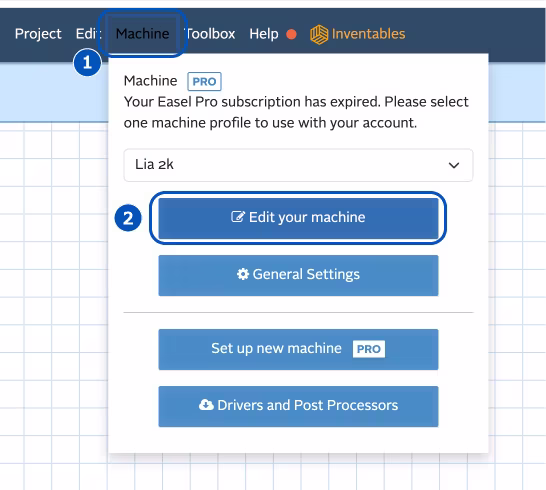This screenshot has height=490, width=546.
Task: Open General Settings
Action: [298, 275]
